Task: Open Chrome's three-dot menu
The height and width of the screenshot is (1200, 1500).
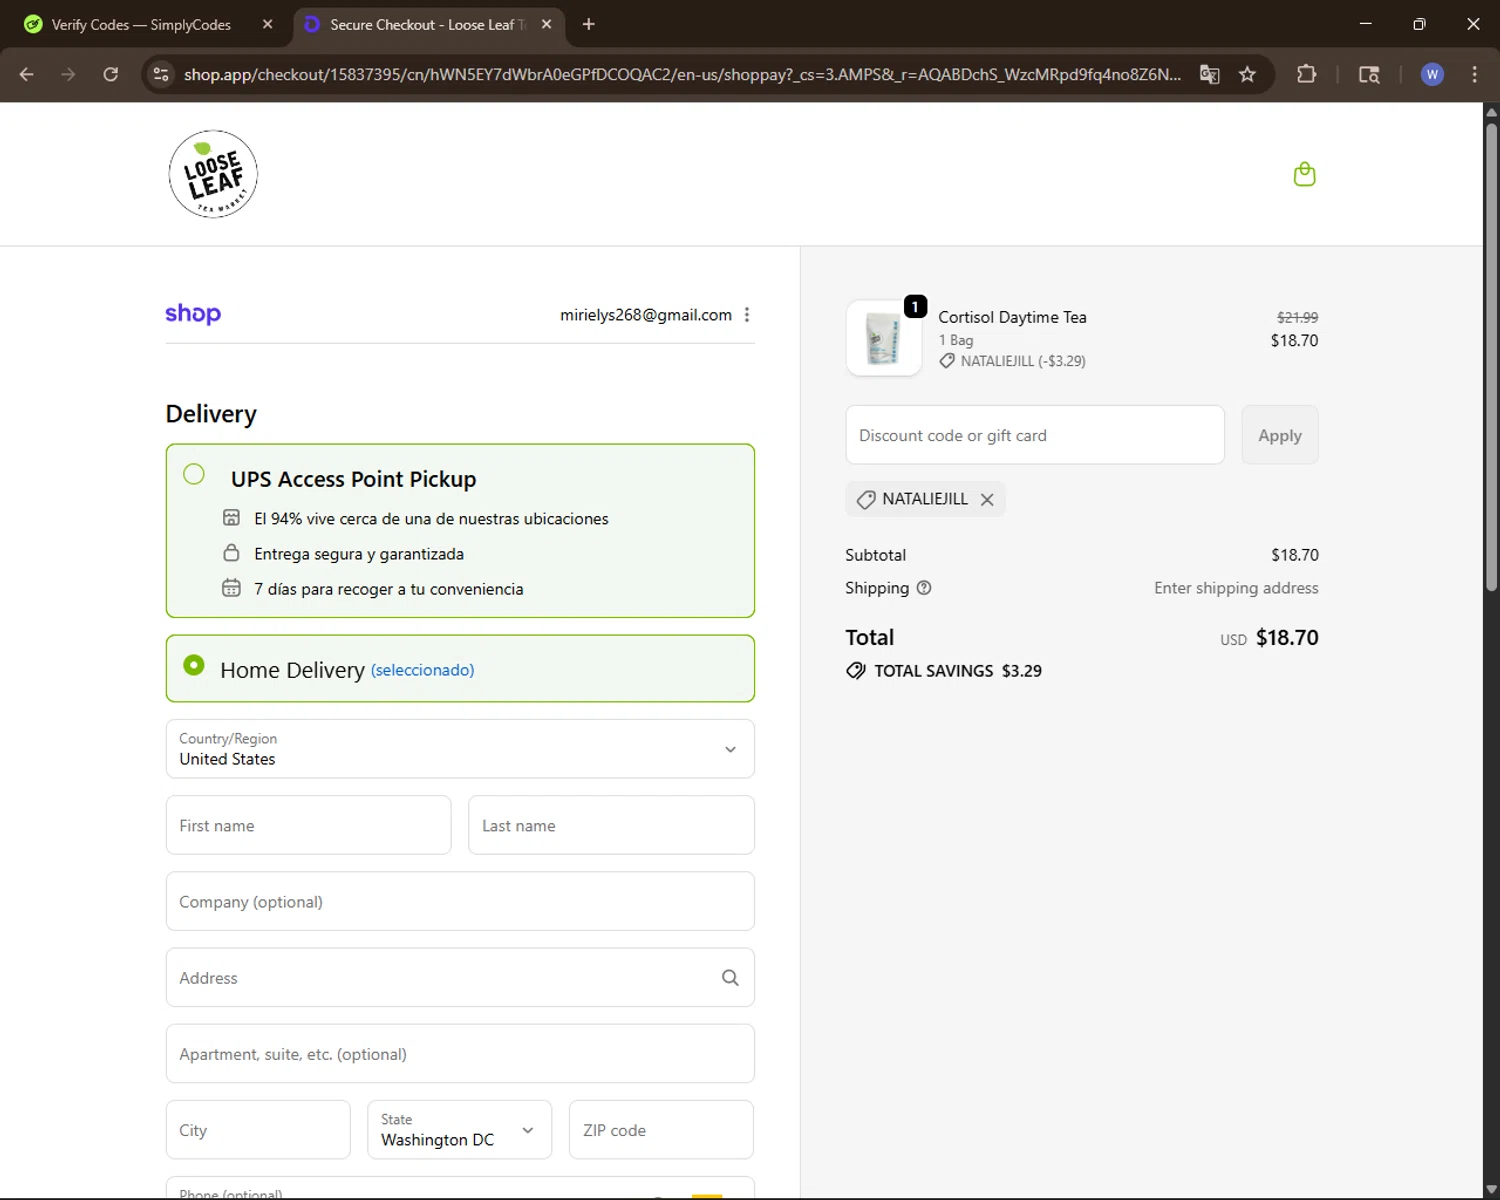Action: click(1474, 74)
